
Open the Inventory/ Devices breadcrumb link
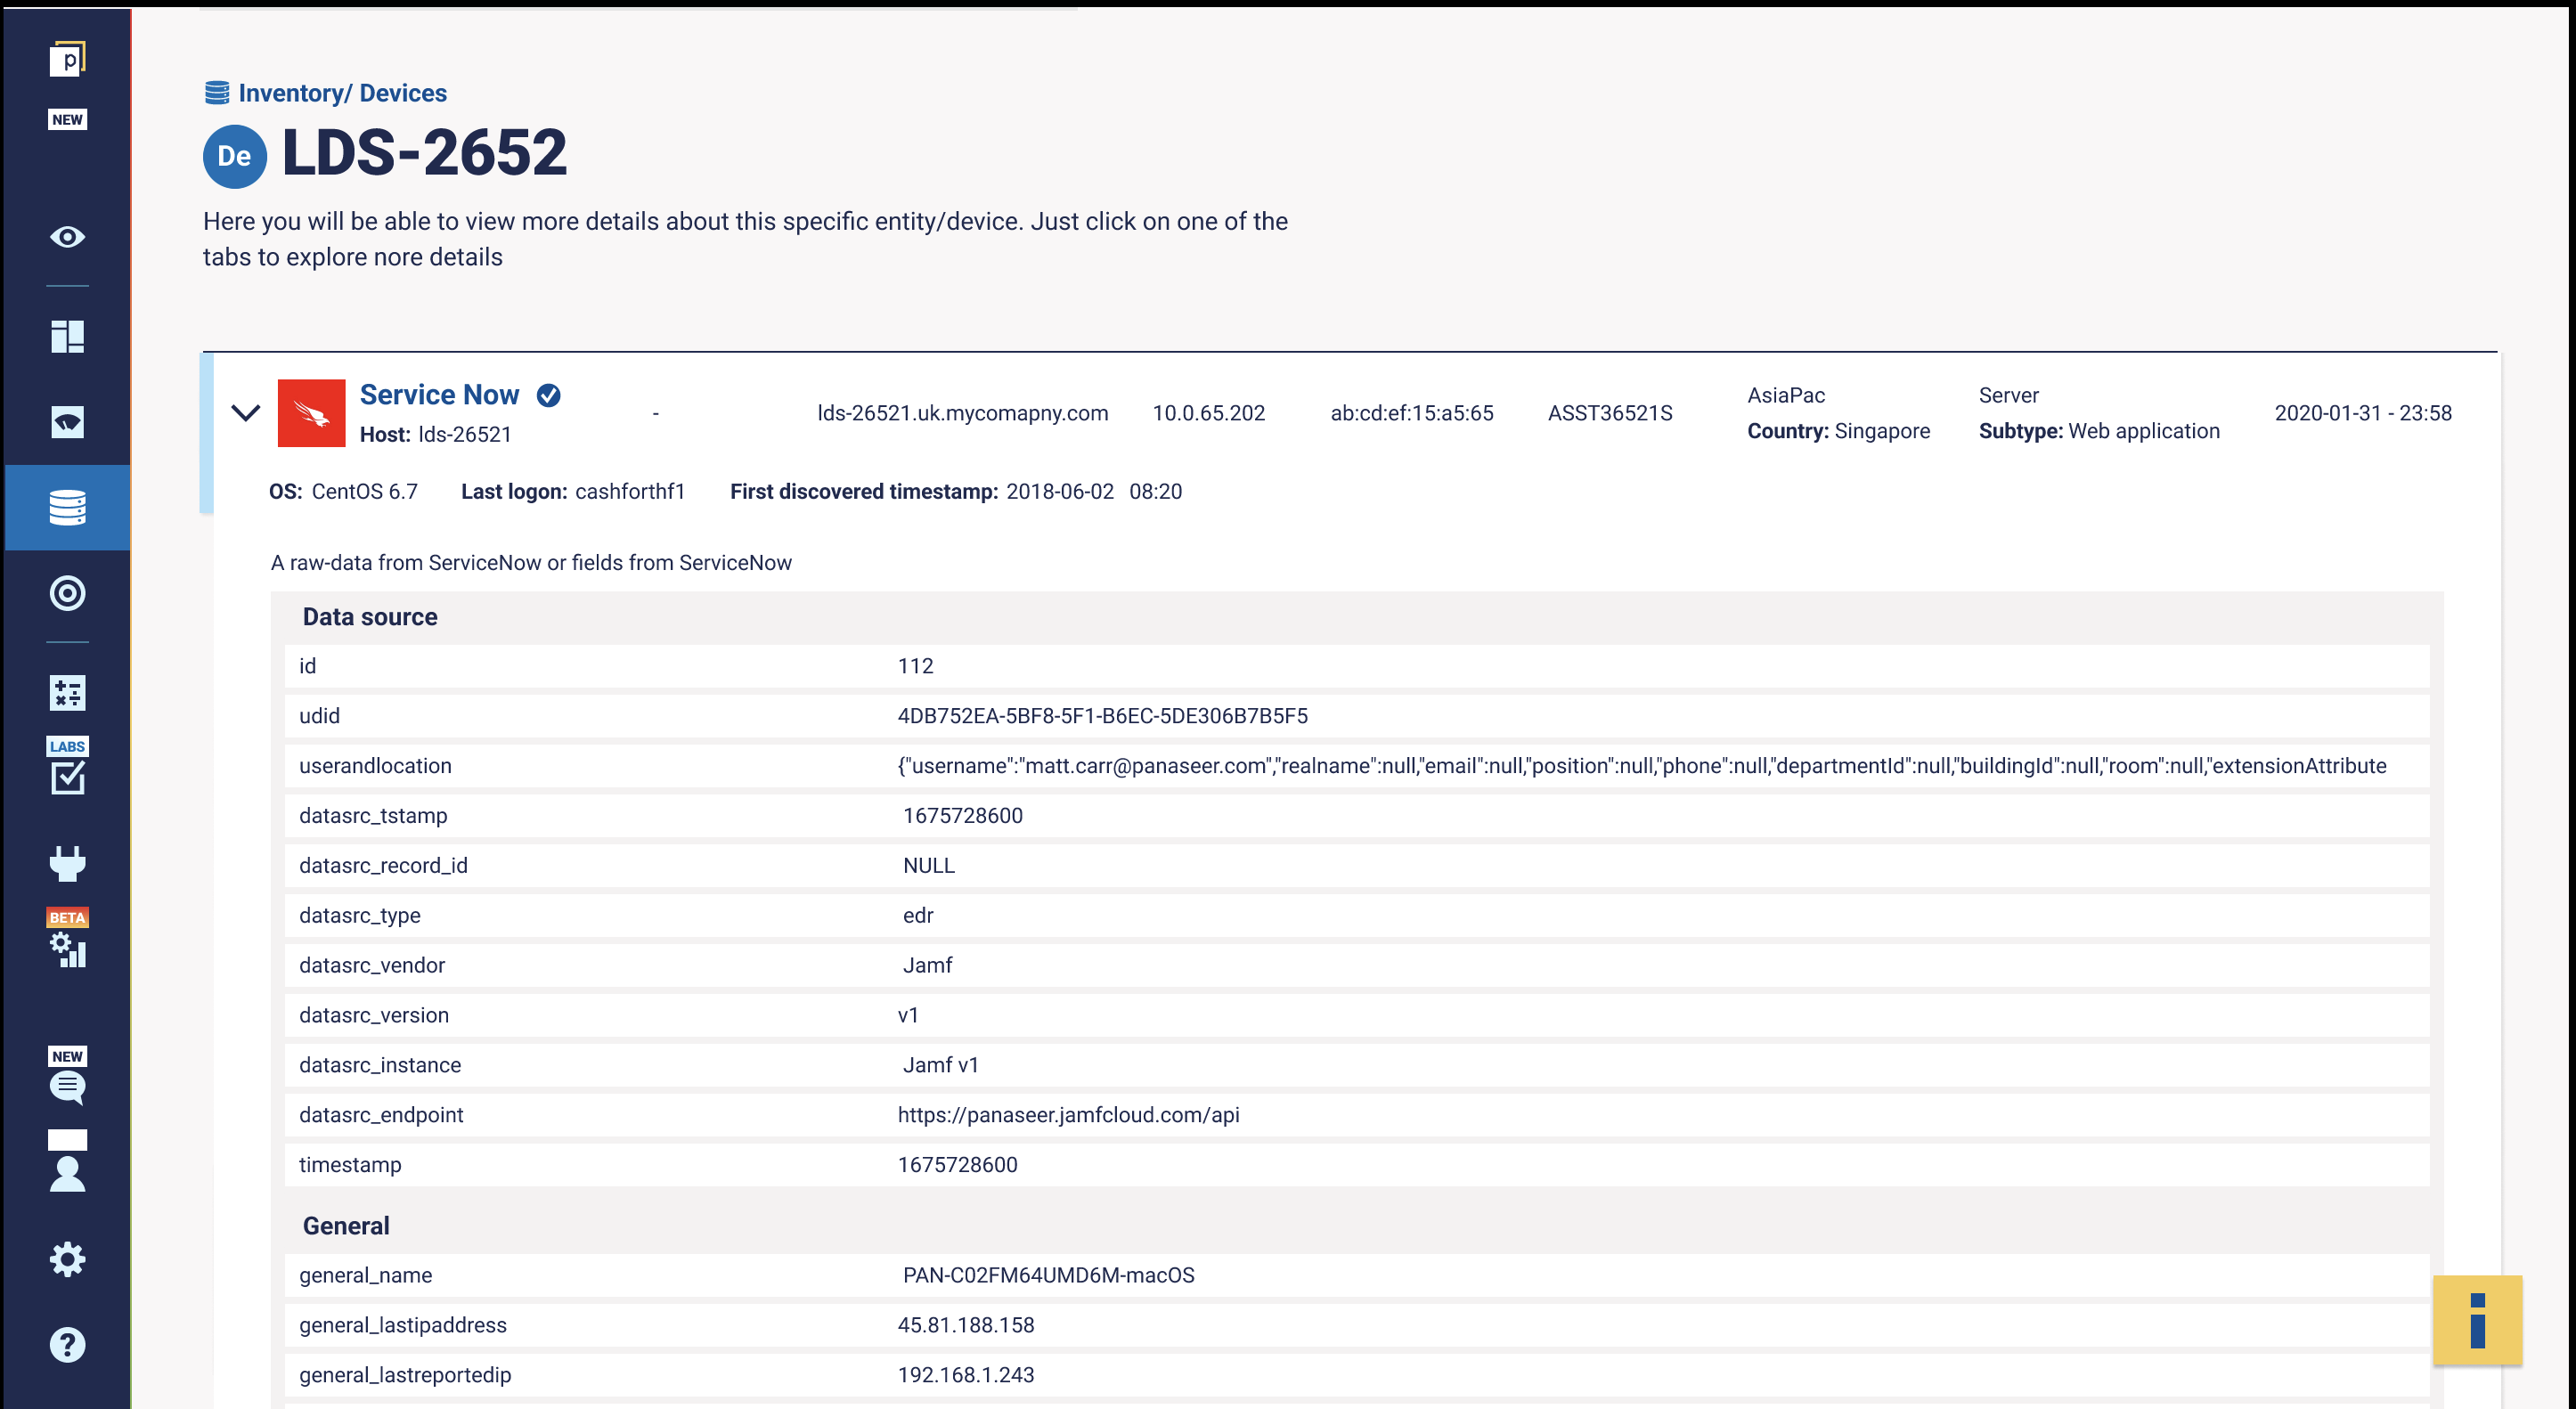342,93
